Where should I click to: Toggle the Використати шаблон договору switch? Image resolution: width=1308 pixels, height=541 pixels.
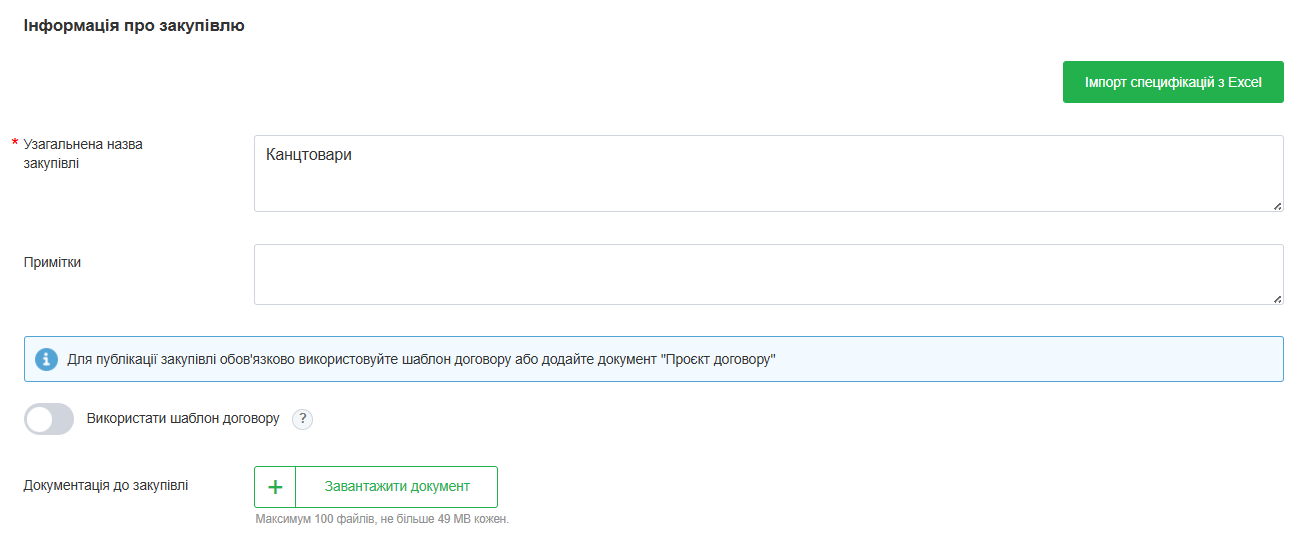(x=49, y=419)
